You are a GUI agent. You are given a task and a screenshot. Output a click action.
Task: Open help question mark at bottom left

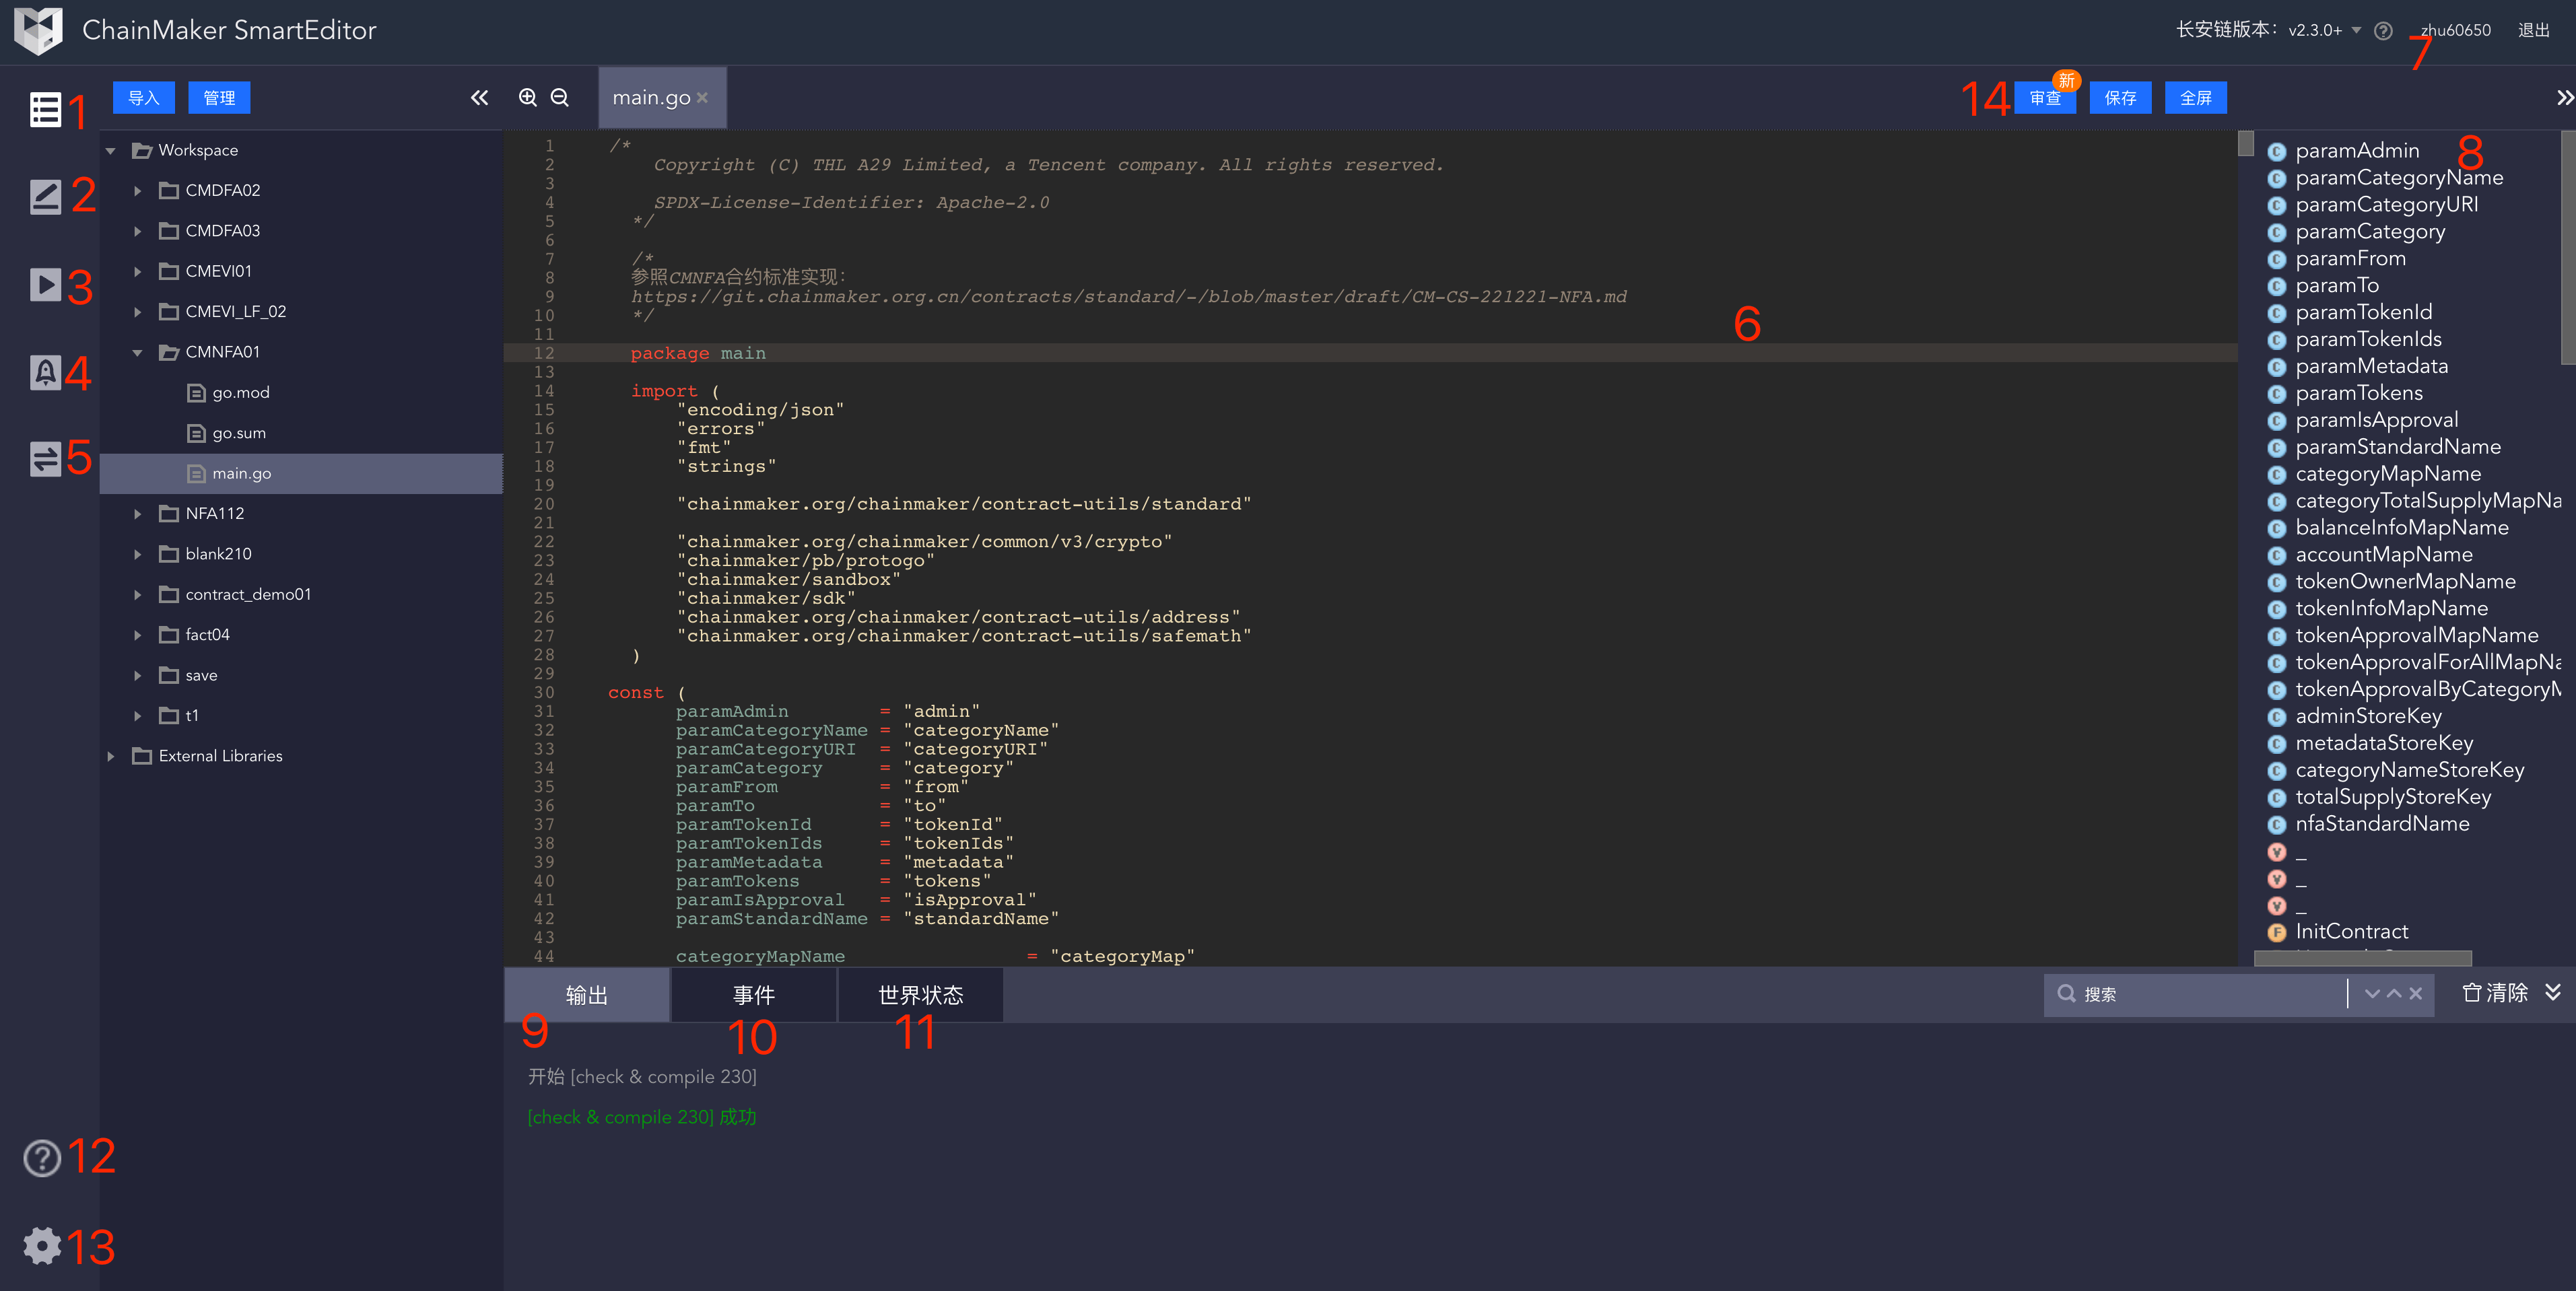click(42, 1158)
